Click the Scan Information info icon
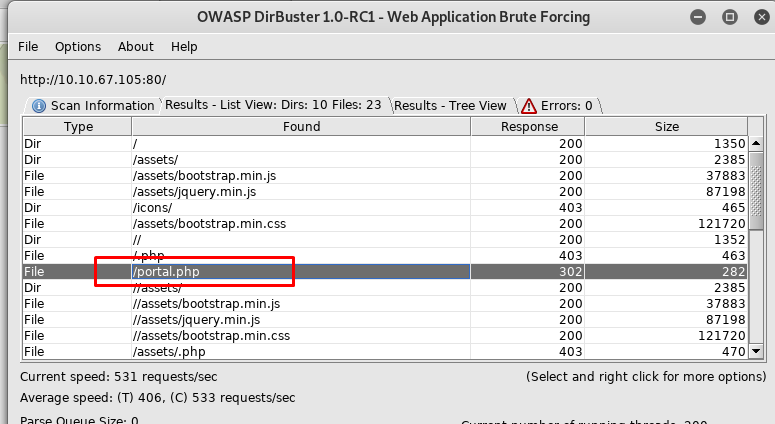The image size is (775, 424). pos(39,106)
